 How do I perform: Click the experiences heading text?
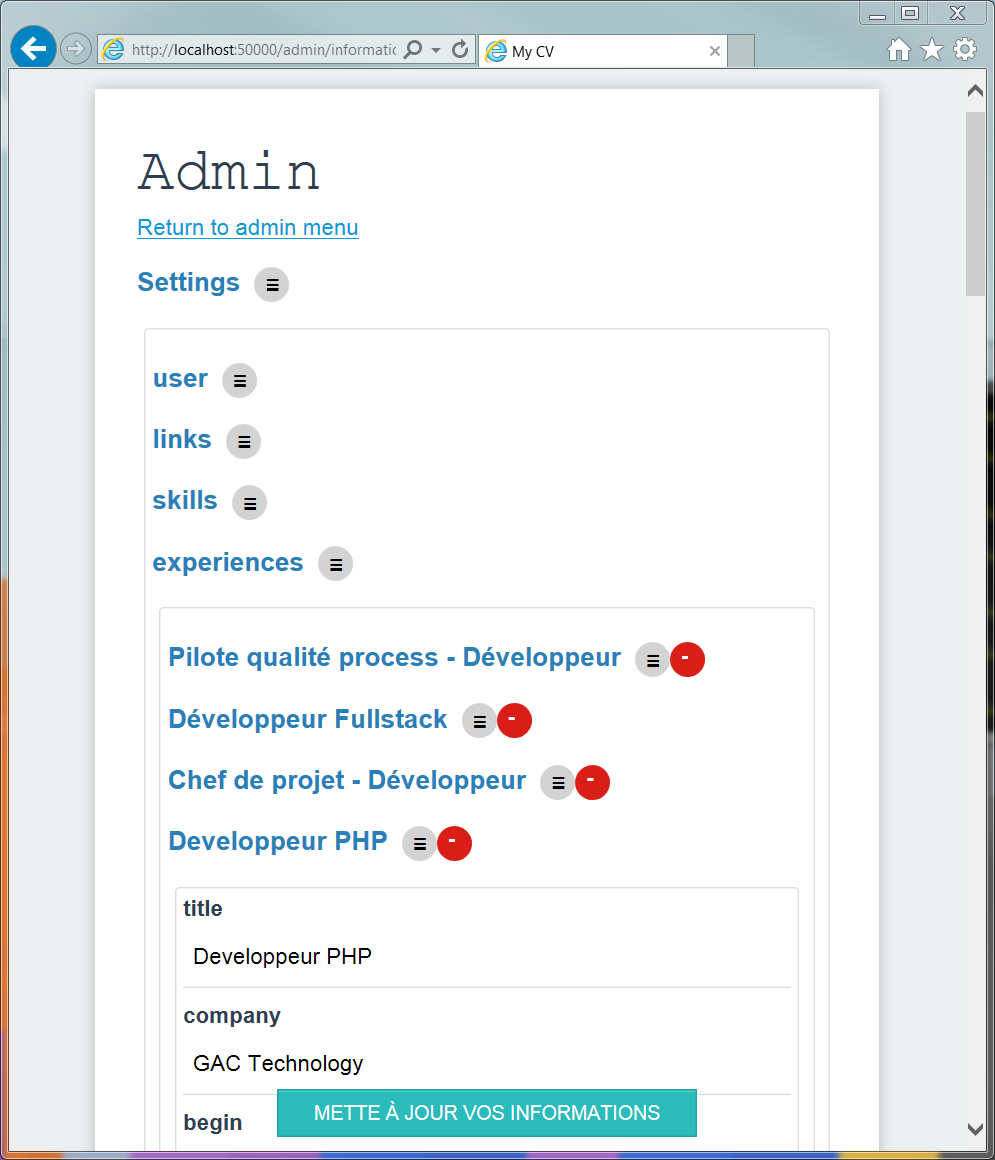click(228, 563)
